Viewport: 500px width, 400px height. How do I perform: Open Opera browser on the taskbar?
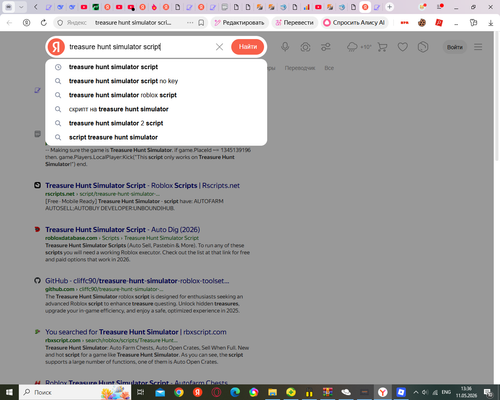click(x=216, y=392)
